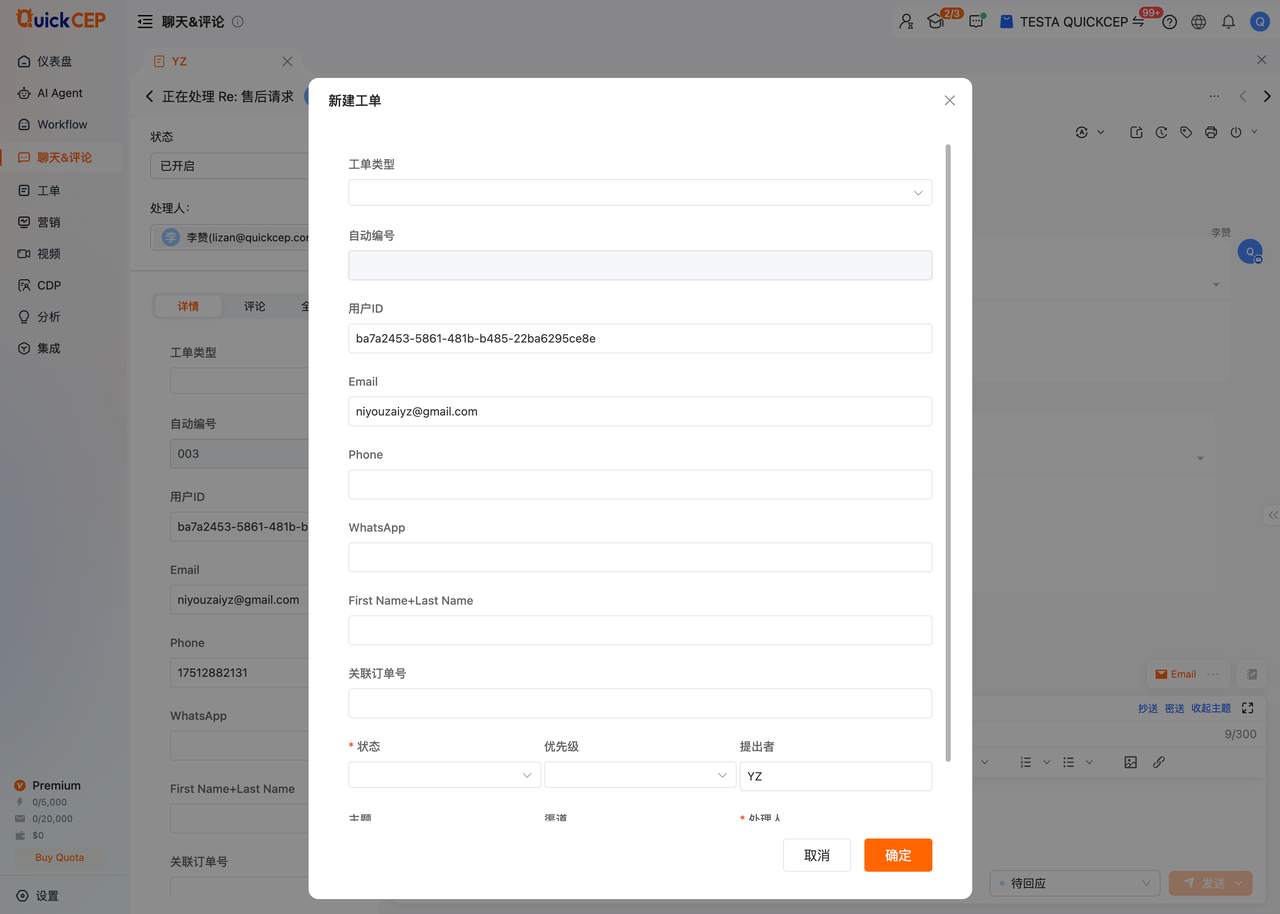Click 抄送 cc link
The image size is (1280, 914).
tap(1148, 708)
